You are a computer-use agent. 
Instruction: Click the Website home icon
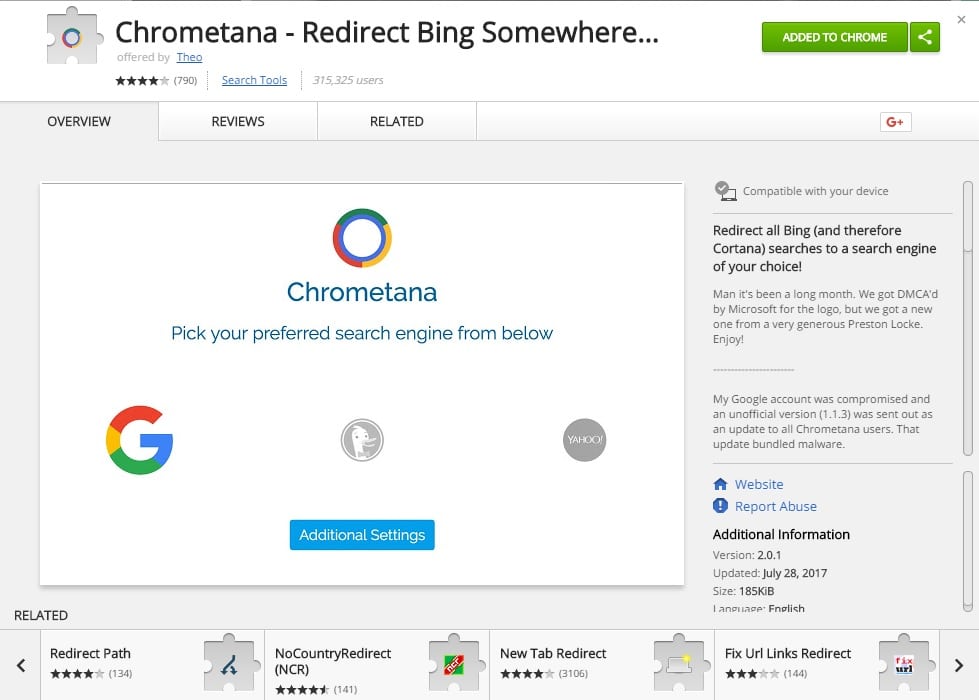coord(720,484)
